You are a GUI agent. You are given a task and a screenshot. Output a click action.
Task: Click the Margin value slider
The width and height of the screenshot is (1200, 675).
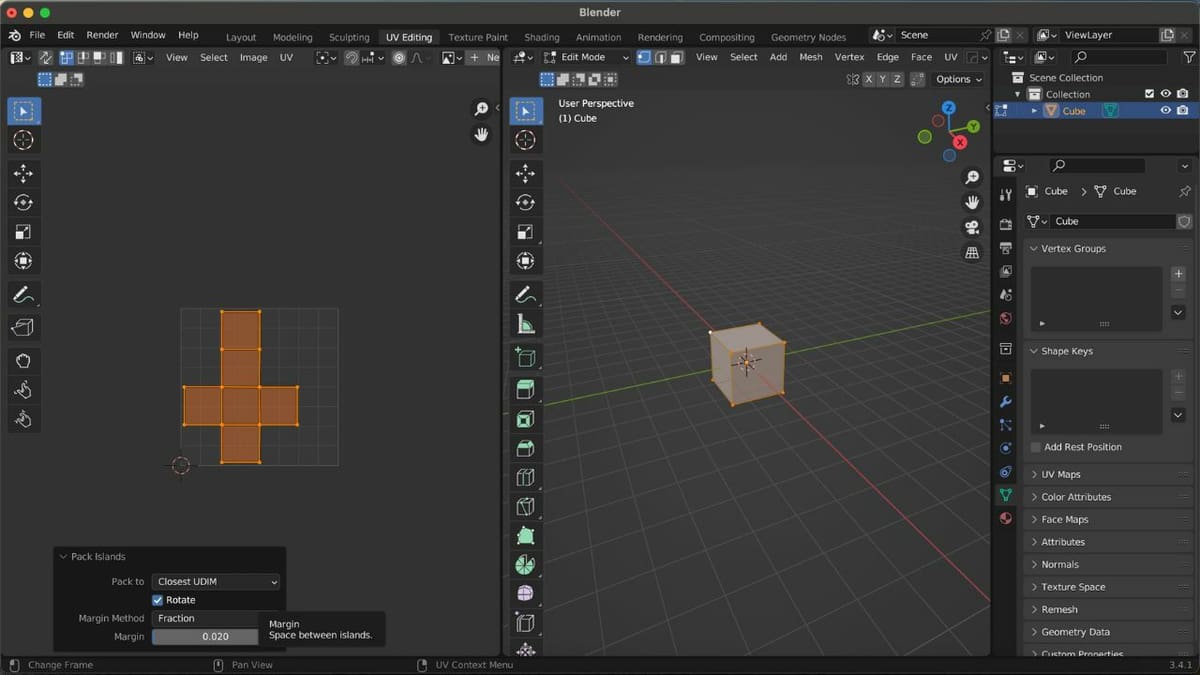pos(204,636)
